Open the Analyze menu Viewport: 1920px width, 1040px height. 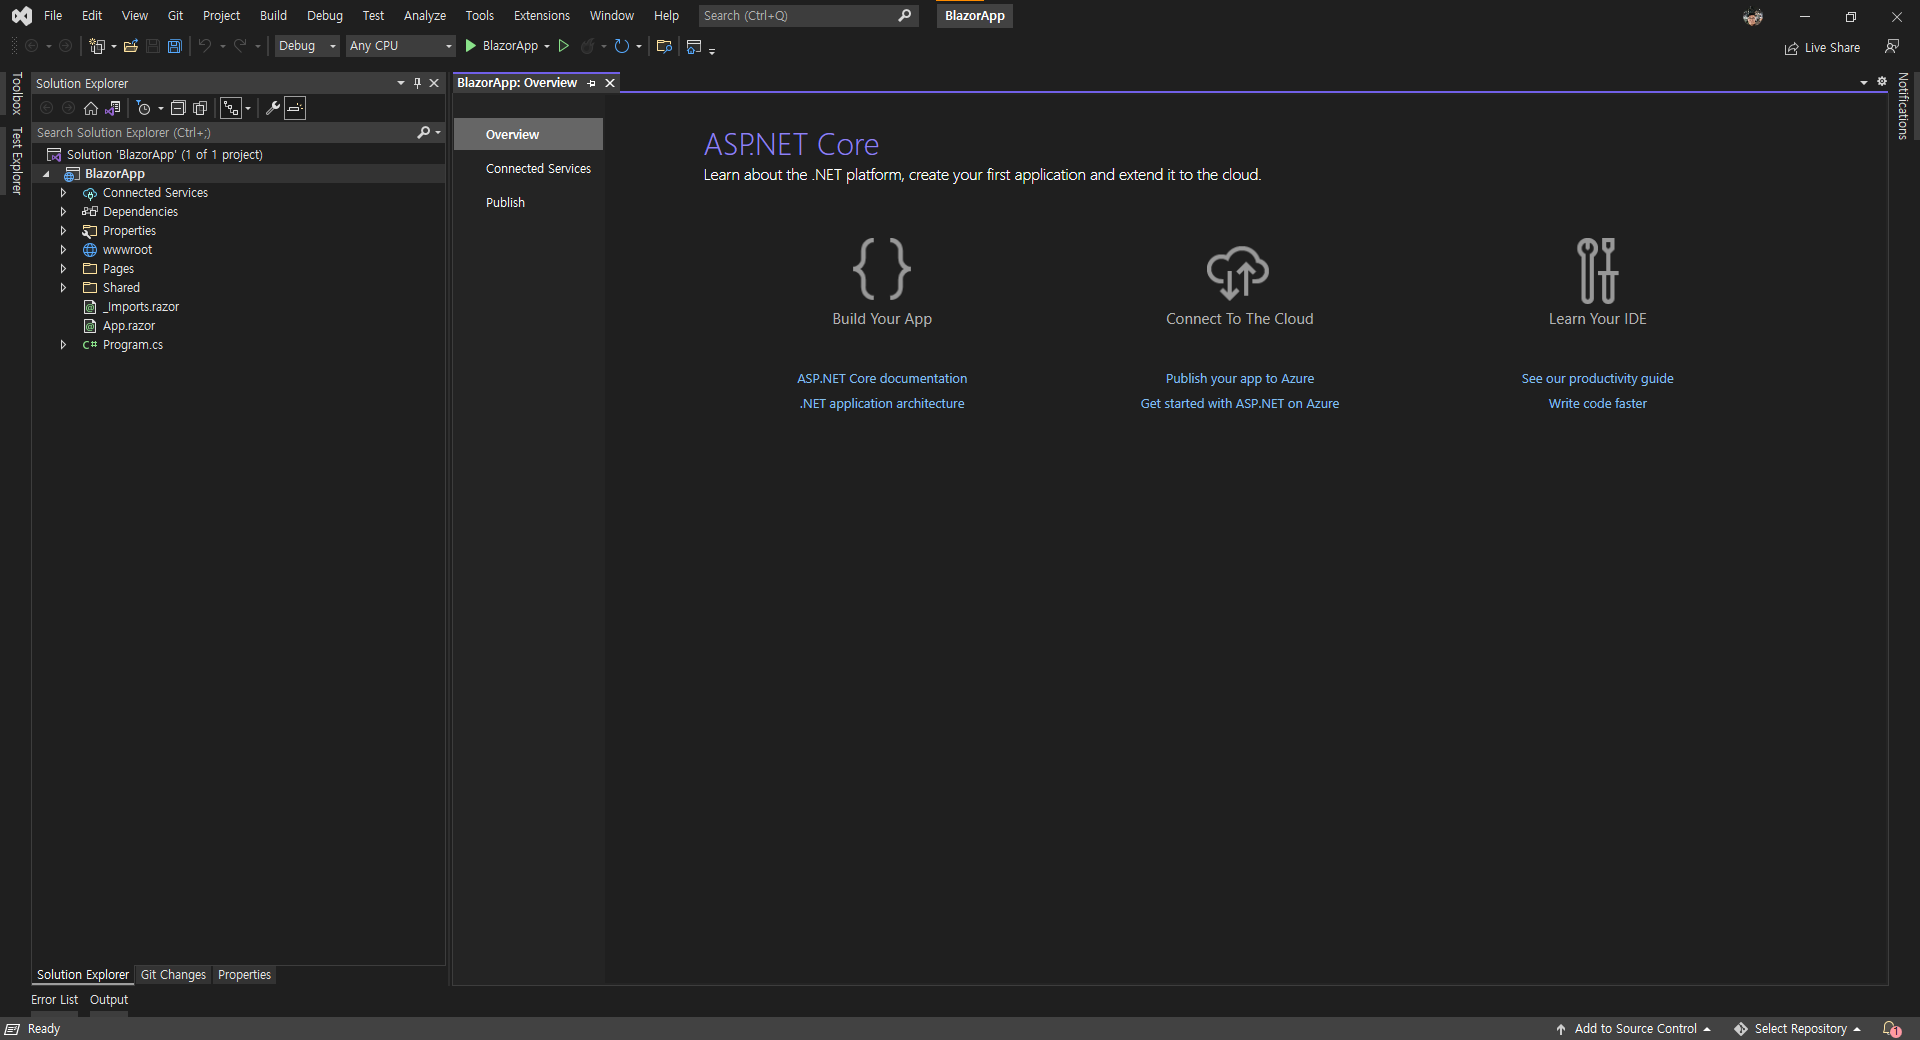pyautogui.click(x=424, y=16)
